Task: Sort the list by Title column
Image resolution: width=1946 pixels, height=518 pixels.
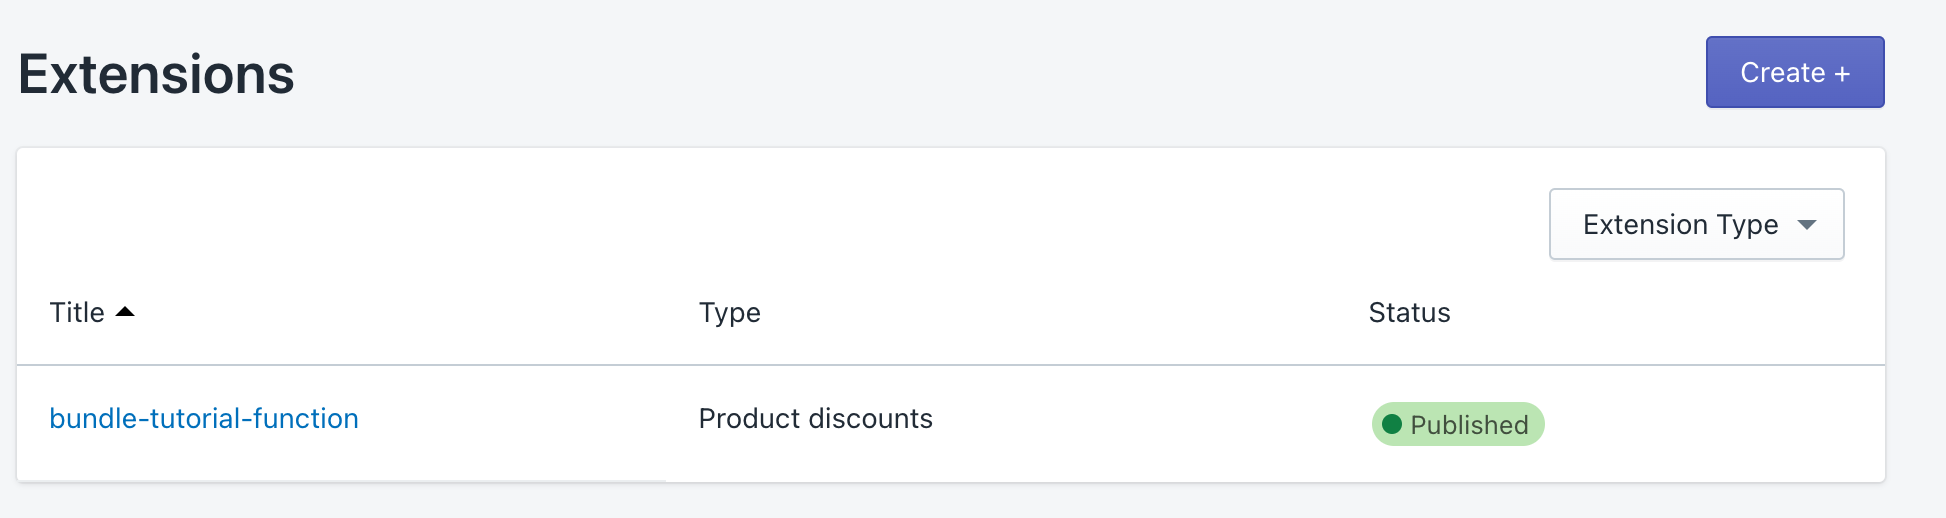Action: 78,313
